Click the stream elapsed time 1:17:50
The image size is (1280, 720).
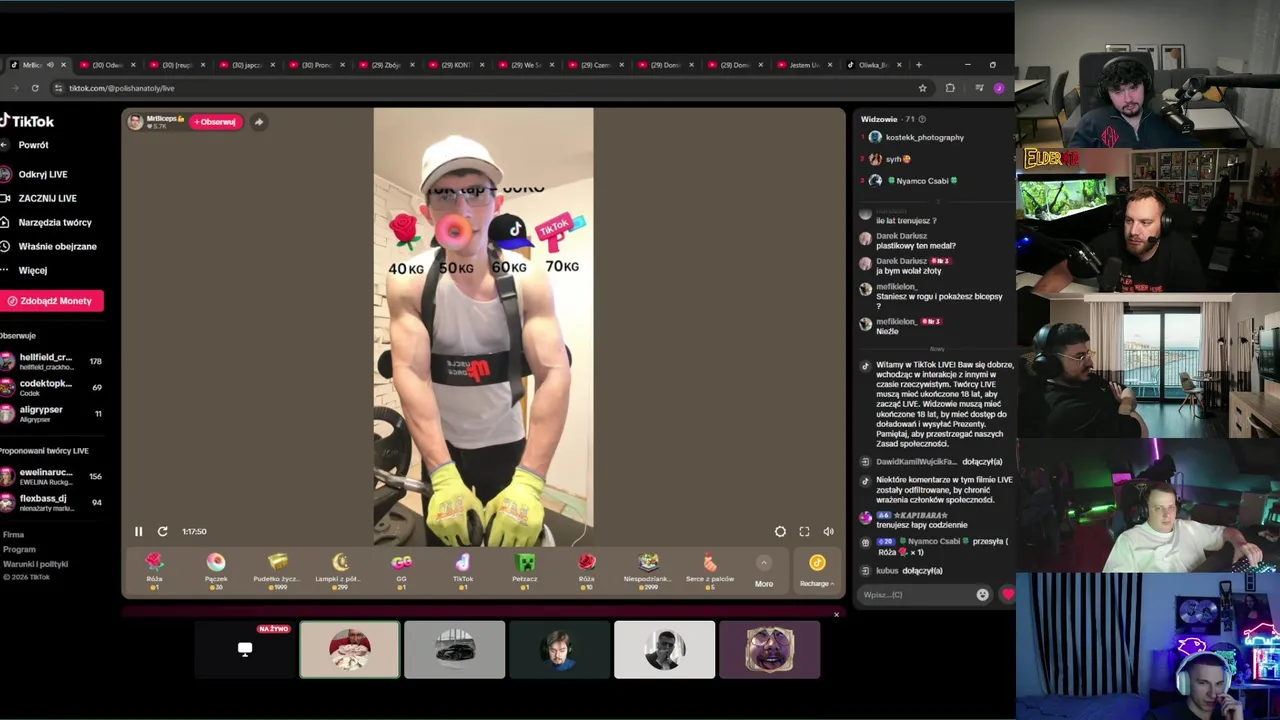194,532
